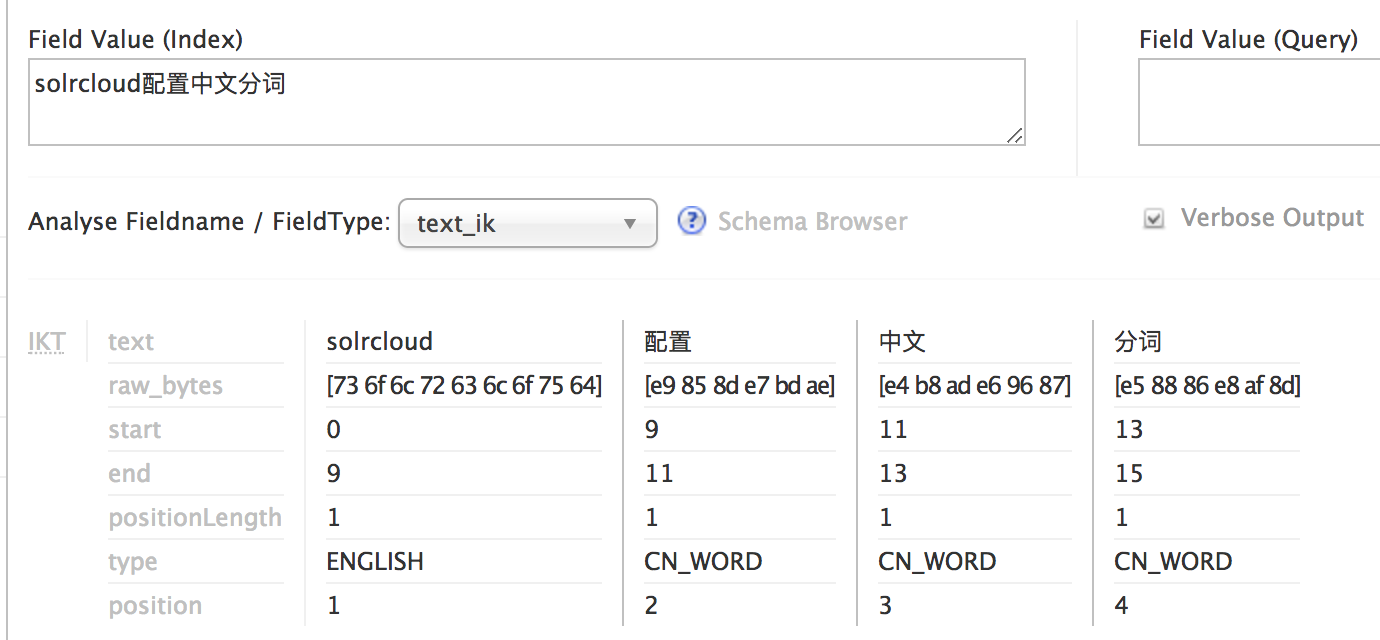The height and width of the screenshot is (640, 1380).
Task: Click the CN_WORD type for 分词
Action: (x=1174, y=562)
